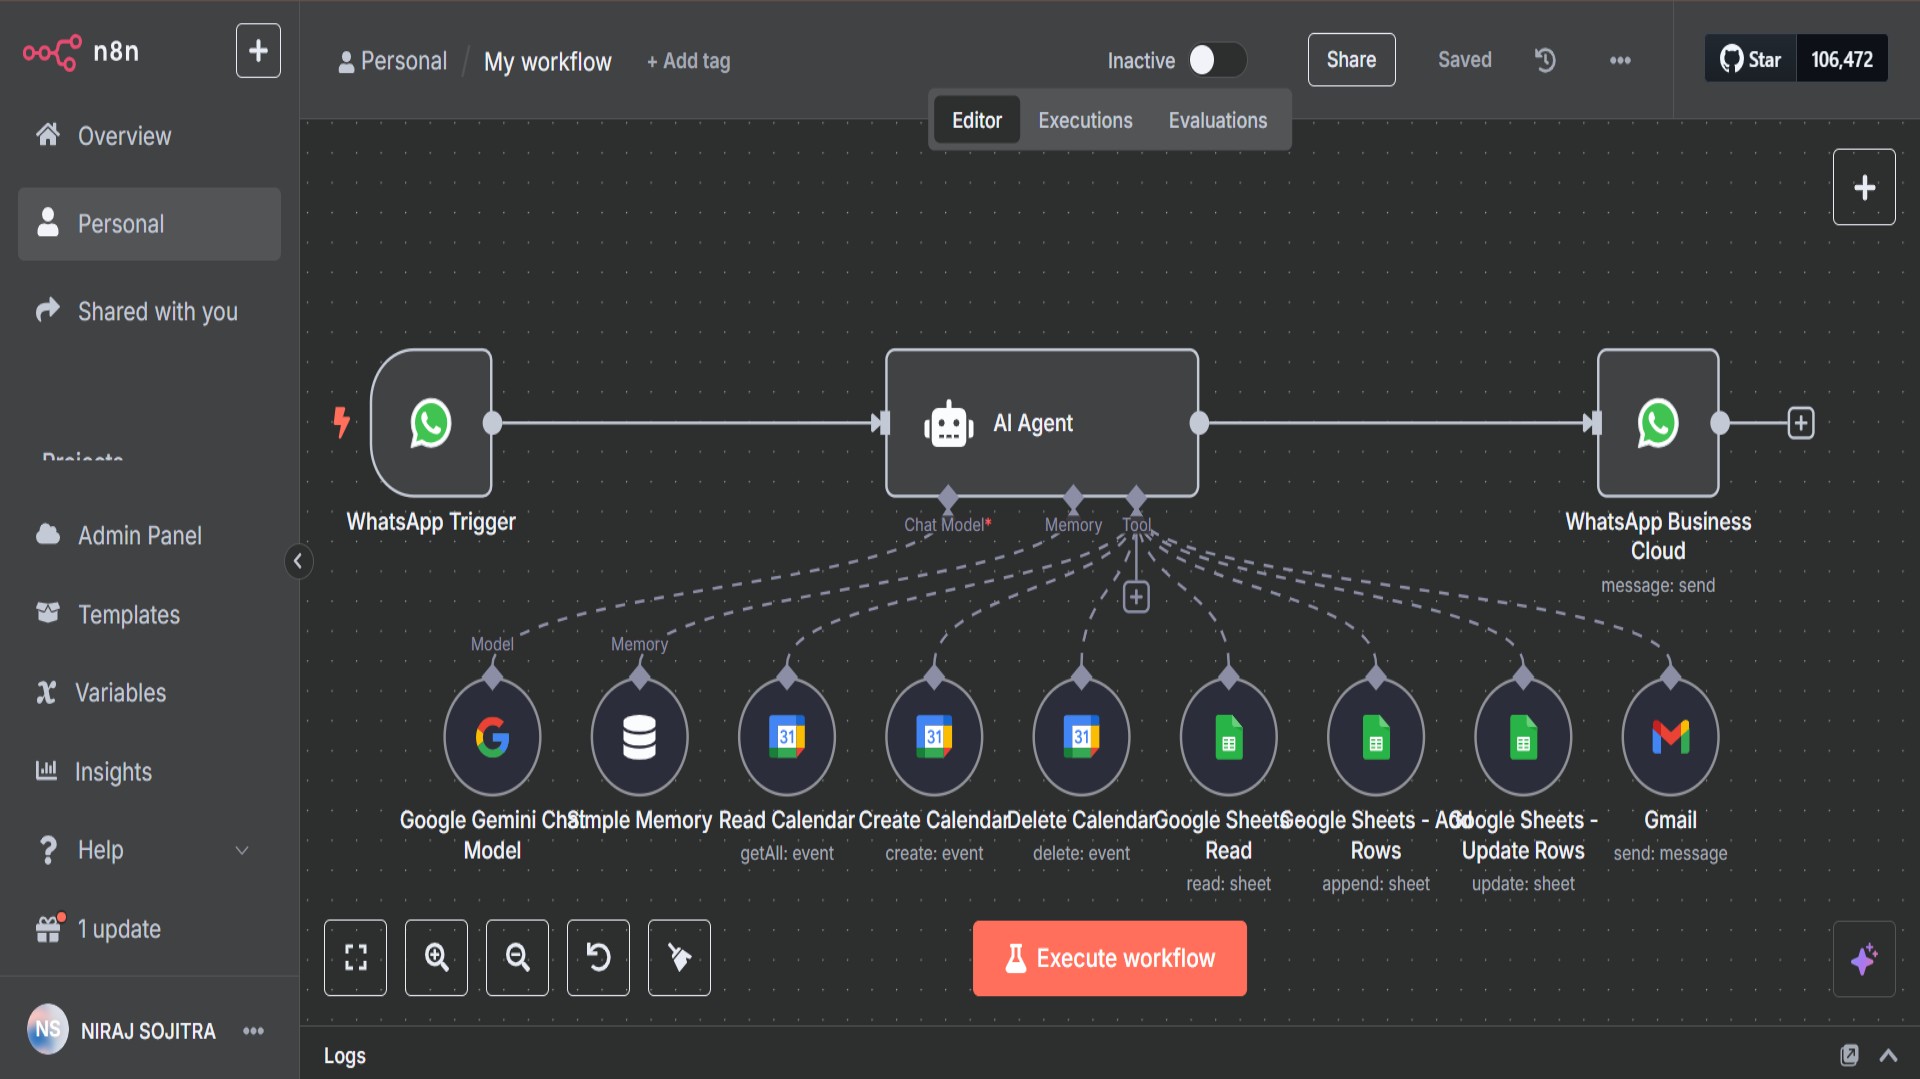Click the zoom in magnifier button
This screenshot has height=1079, width=1920.
point(436,958)
